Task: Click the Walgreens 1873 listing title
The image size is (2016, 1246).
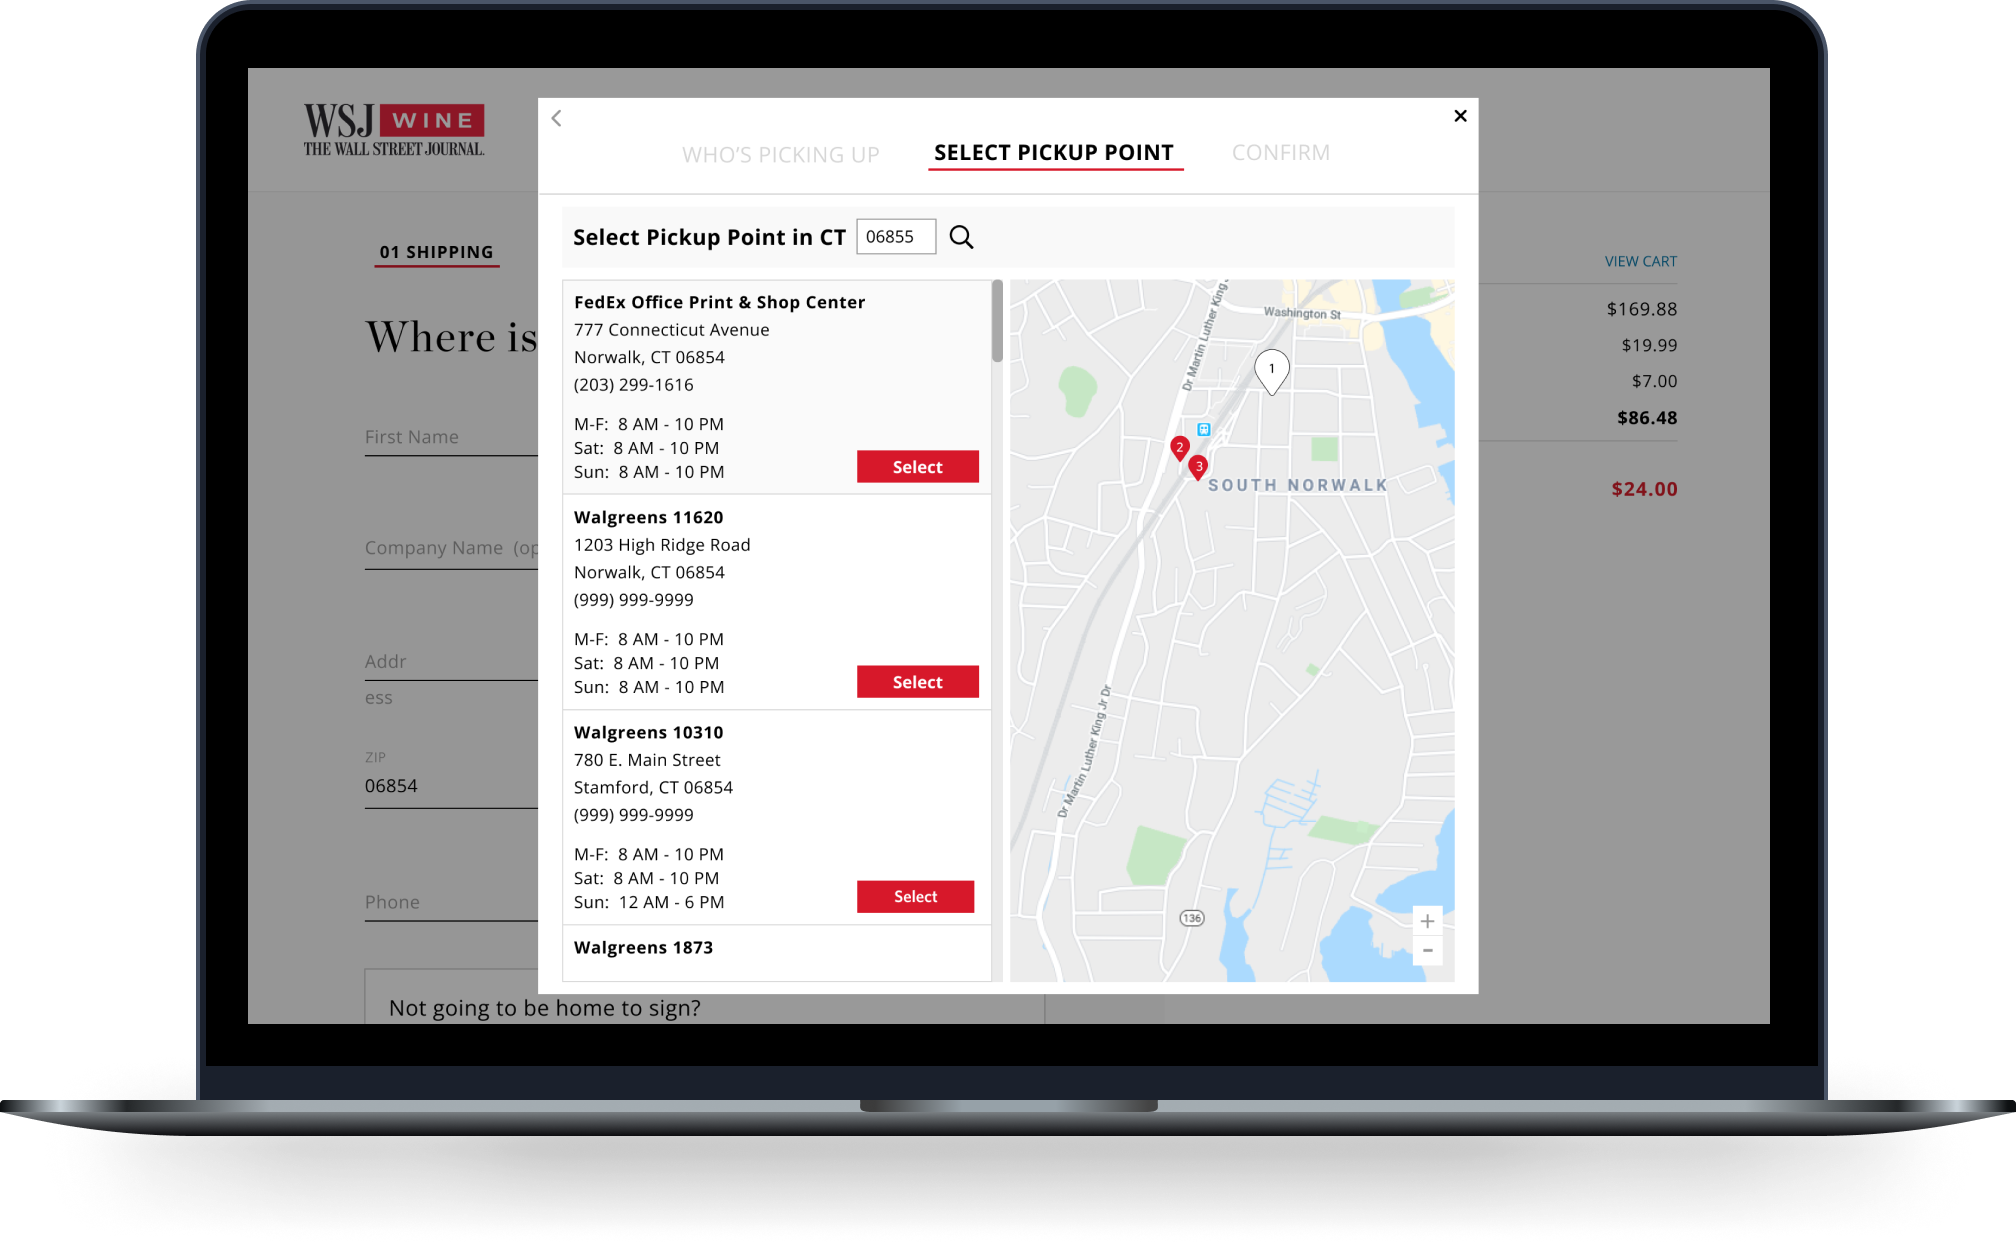Action: coord(644,947)
